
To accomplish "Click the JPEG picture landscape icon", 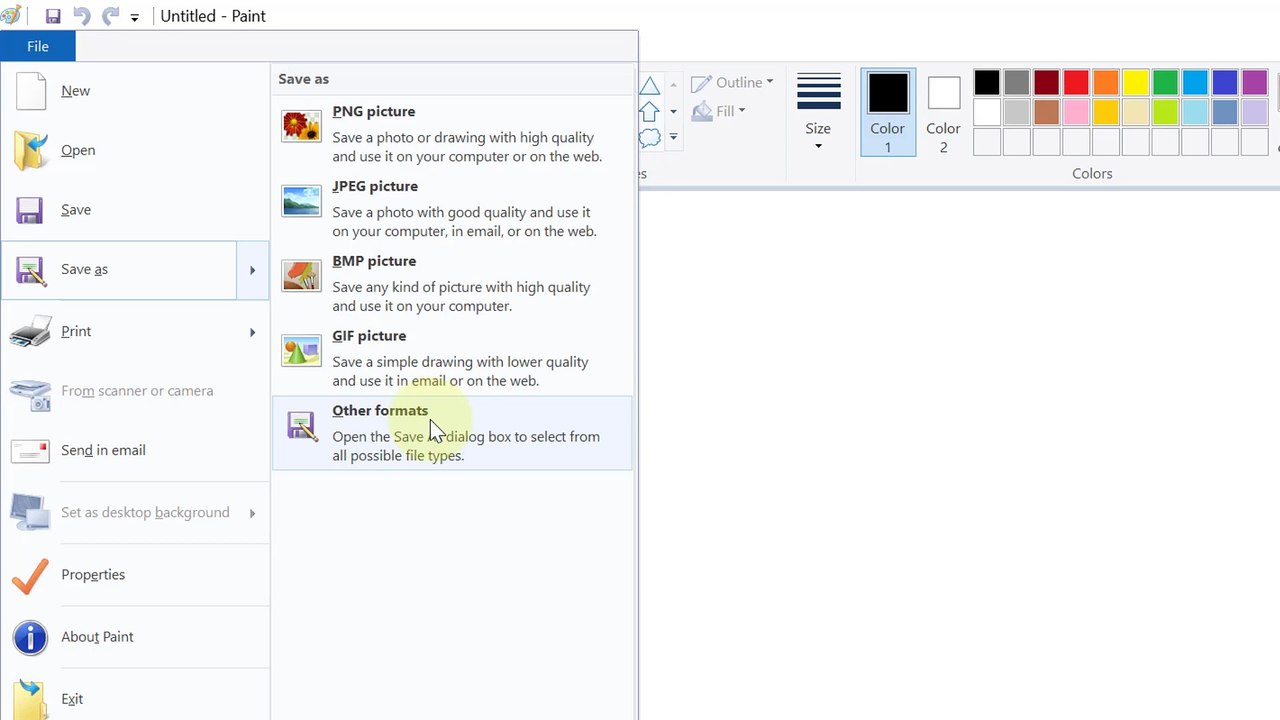I will tap(301, 201).
